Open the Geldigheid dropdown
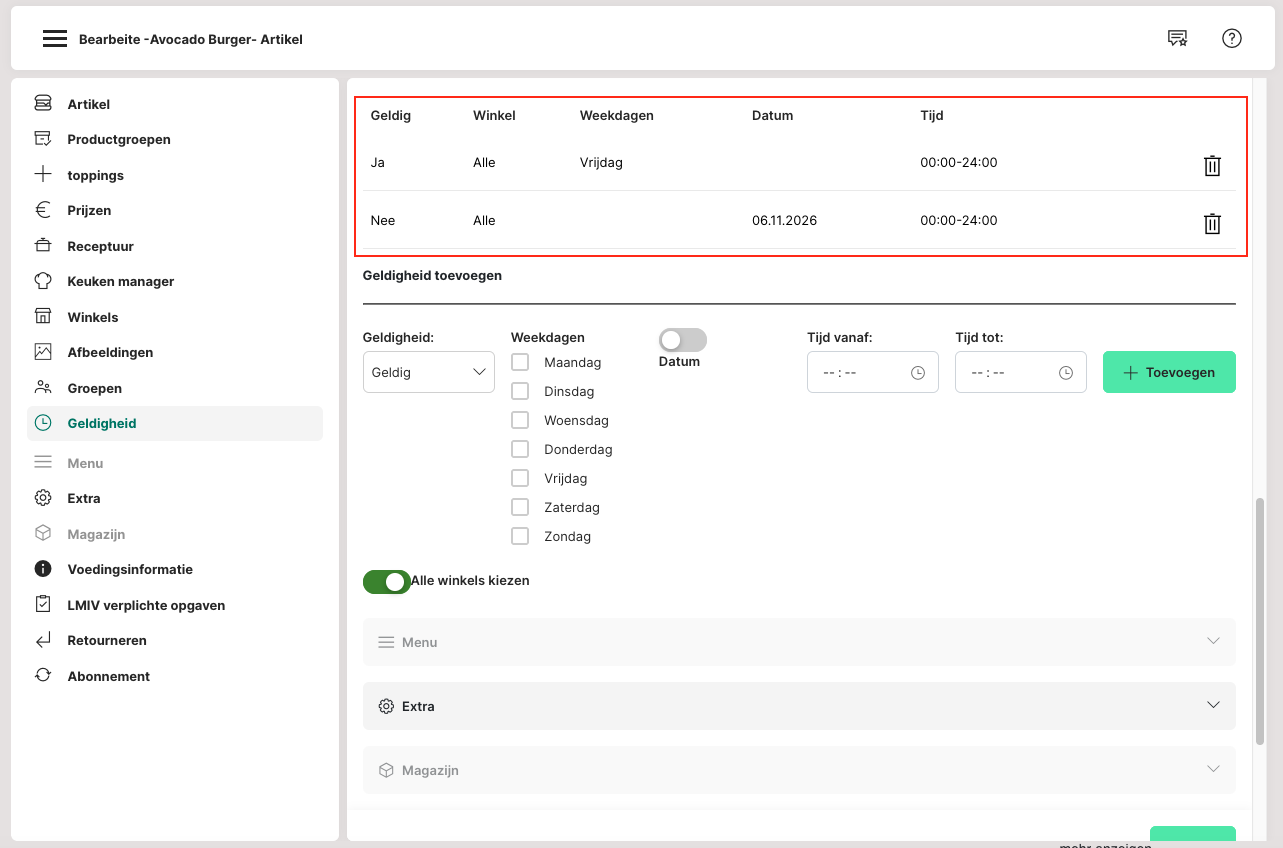1283x848 pixels. tap(428, 372)
